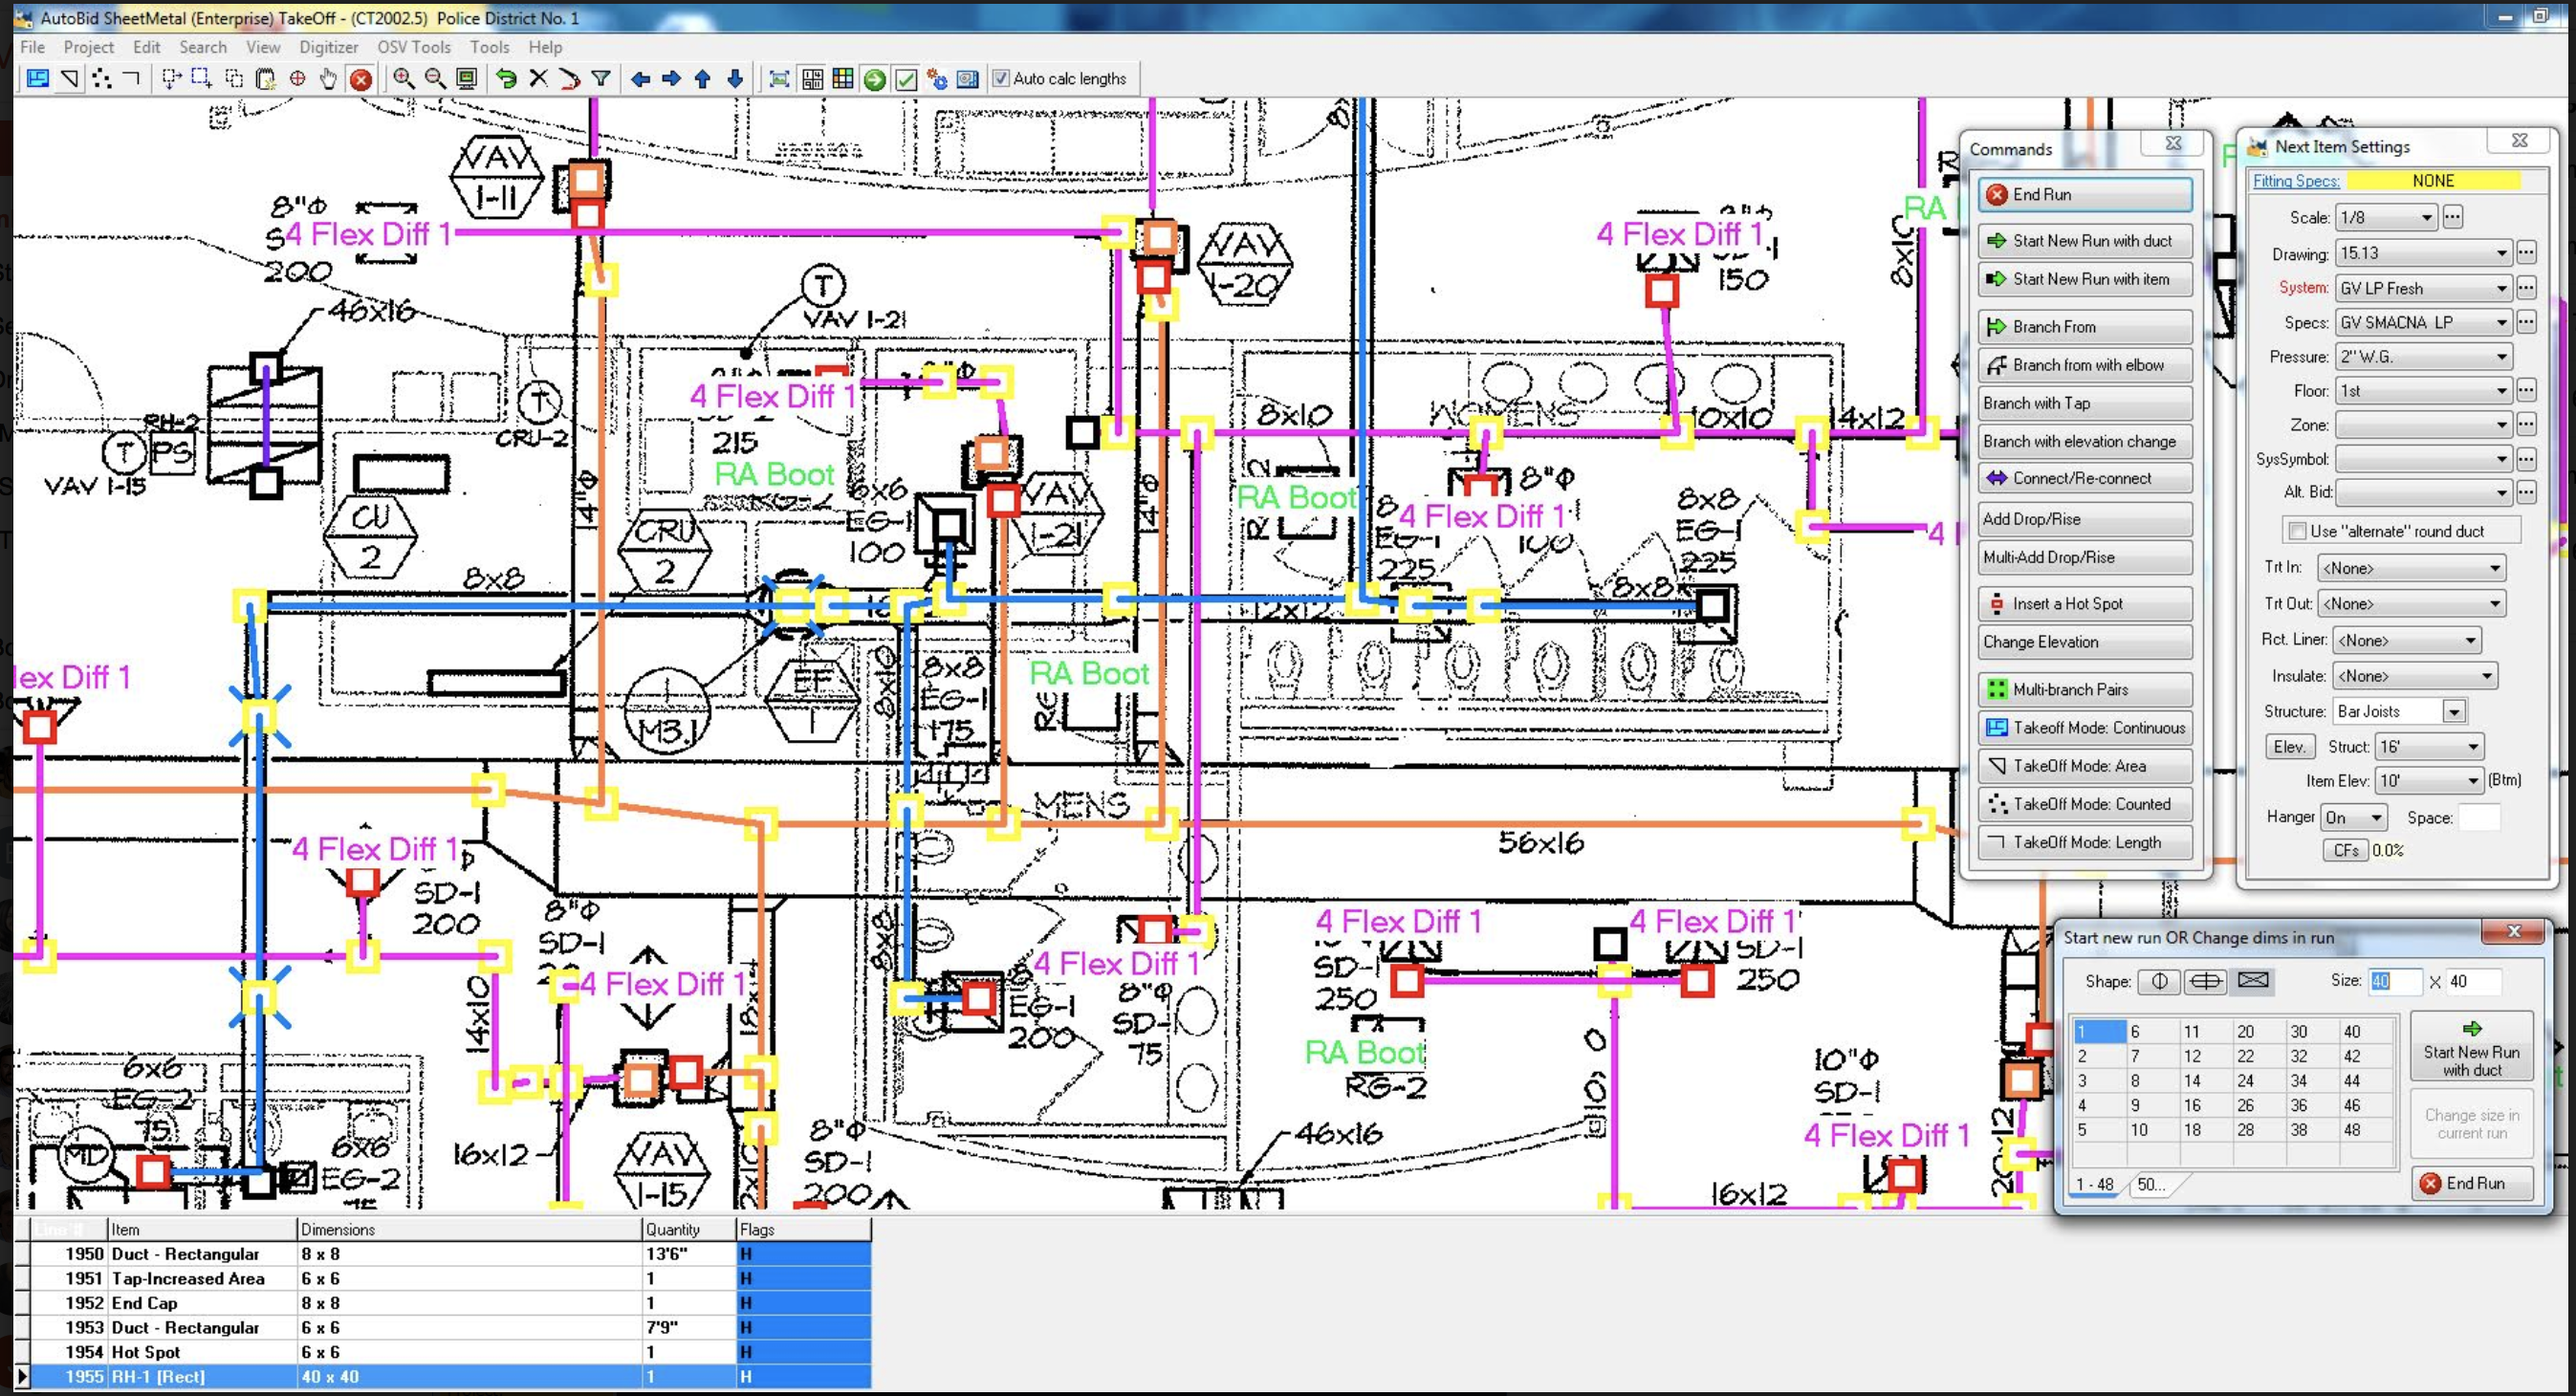Click the zoom out magnifier icon
The image size is (2576, 1396).
click(435, 79)
